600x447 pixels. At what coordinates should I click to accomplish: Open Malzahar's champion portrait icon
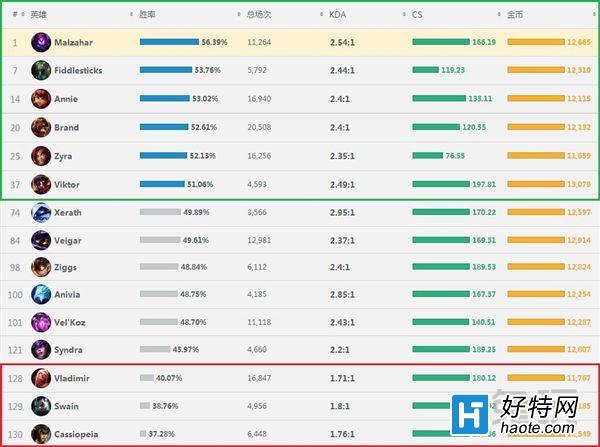(x=41, y=42)
